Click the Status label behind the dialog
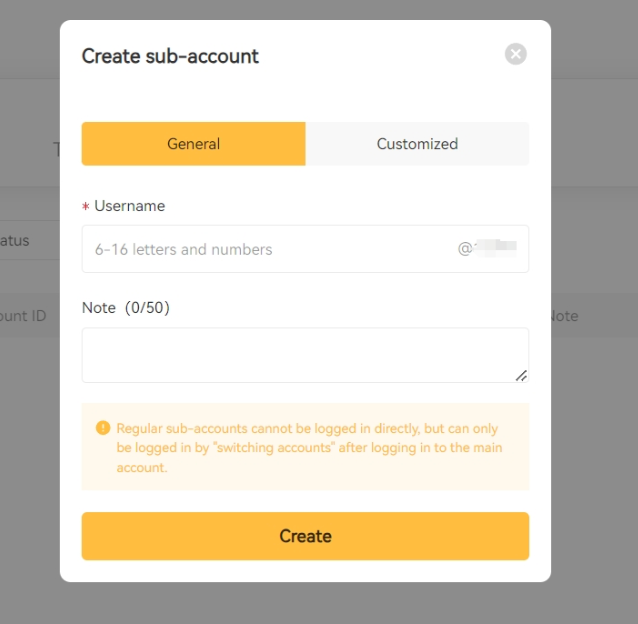Screen dimensions: 638x624 tap(15, 241)
